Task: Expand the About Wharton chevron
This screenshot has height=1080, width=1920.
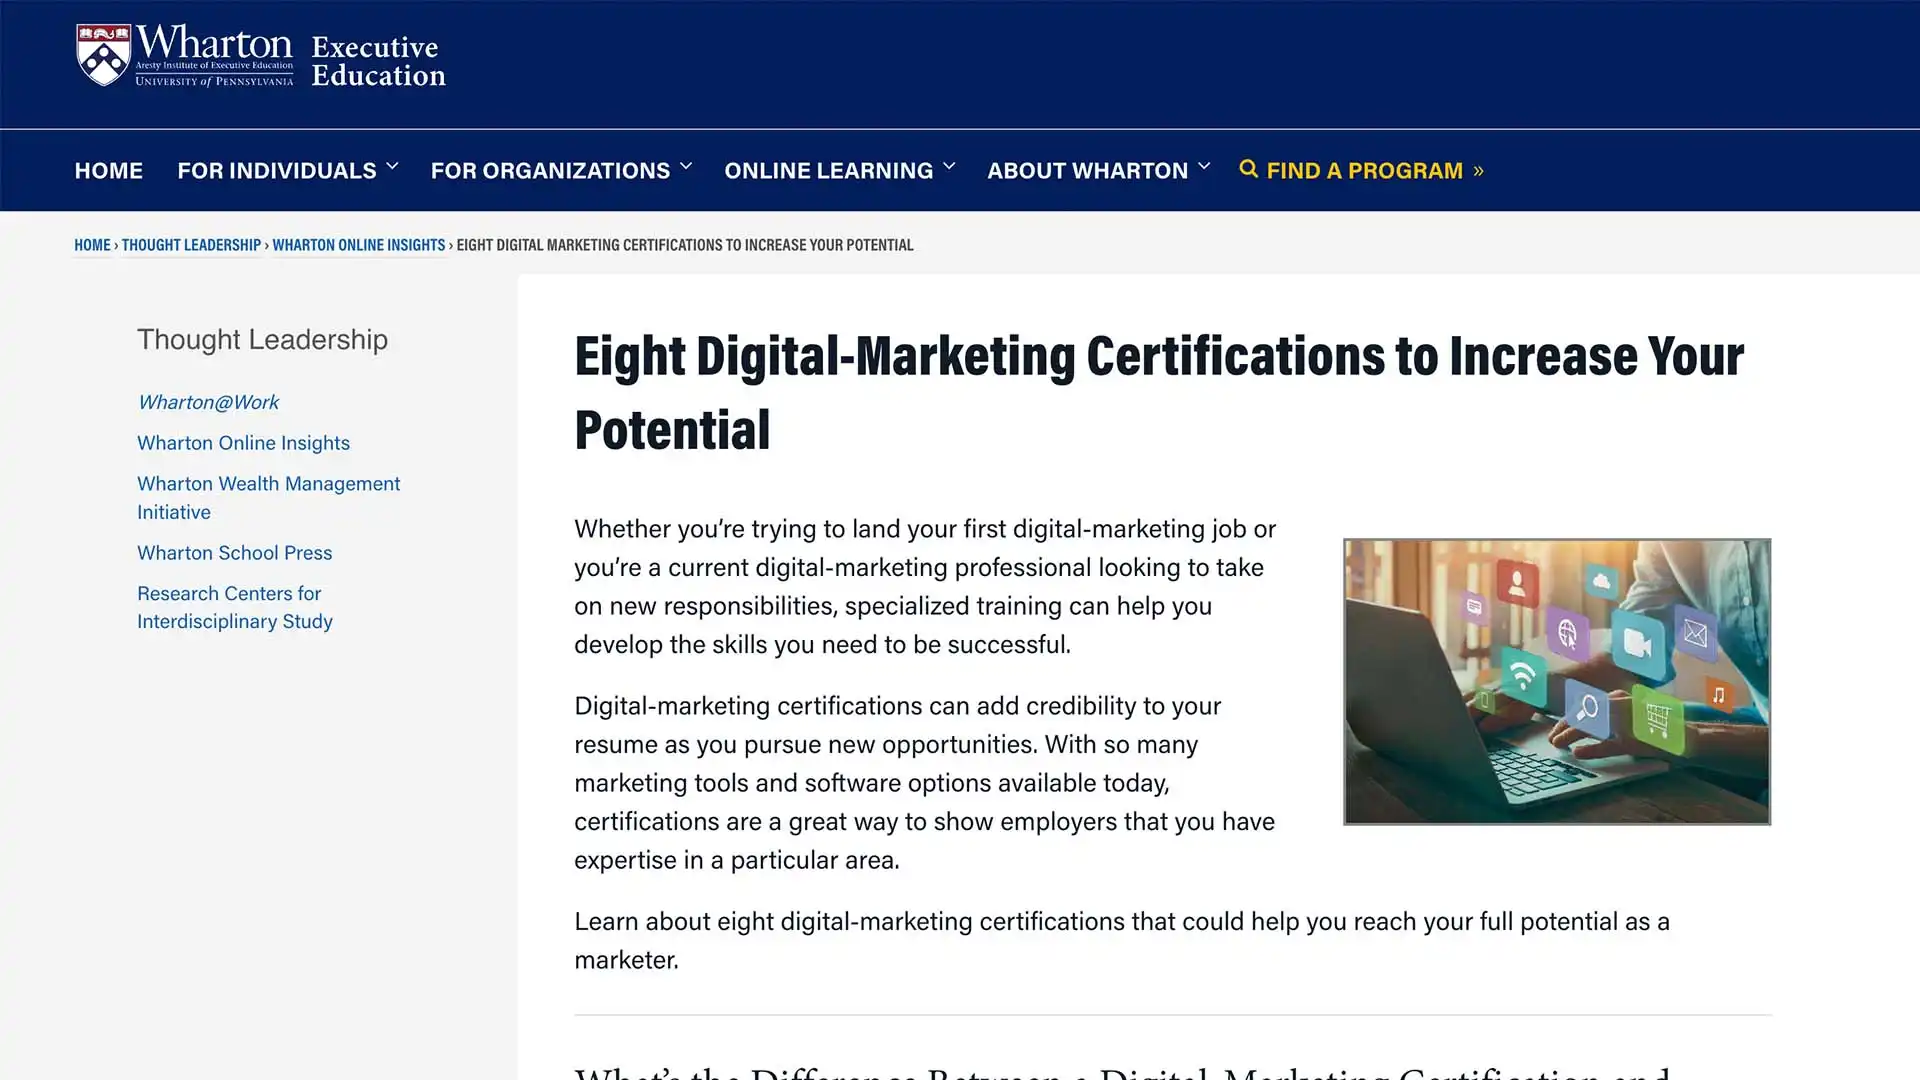Action: 1204,167
